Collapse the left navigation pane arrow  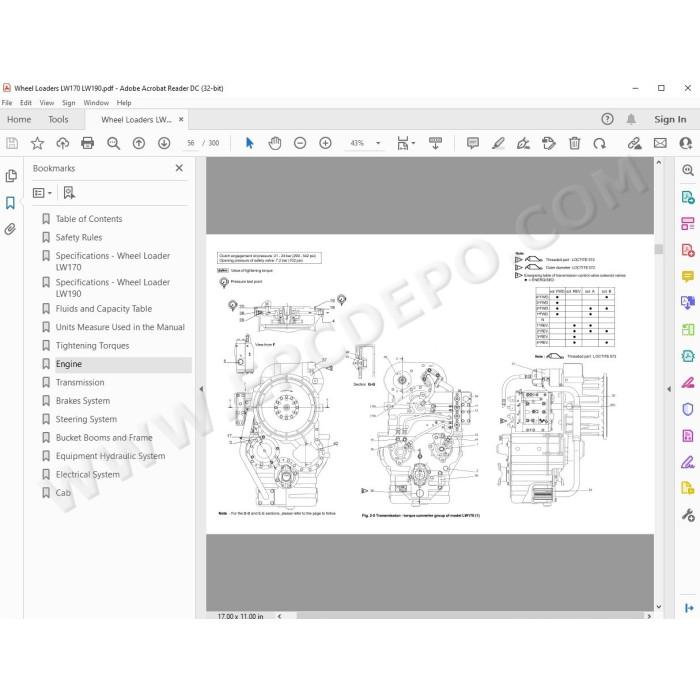tap(201, 389)
